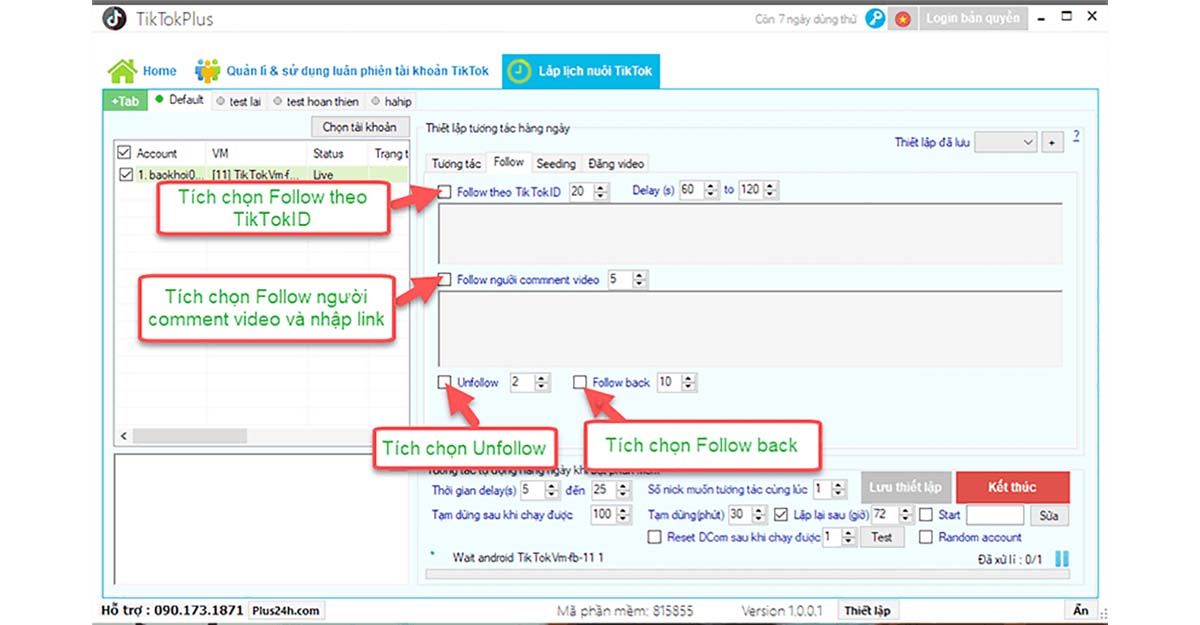Enable the Start checkbox
The image size is (1200, 625).
click(926, 516)
